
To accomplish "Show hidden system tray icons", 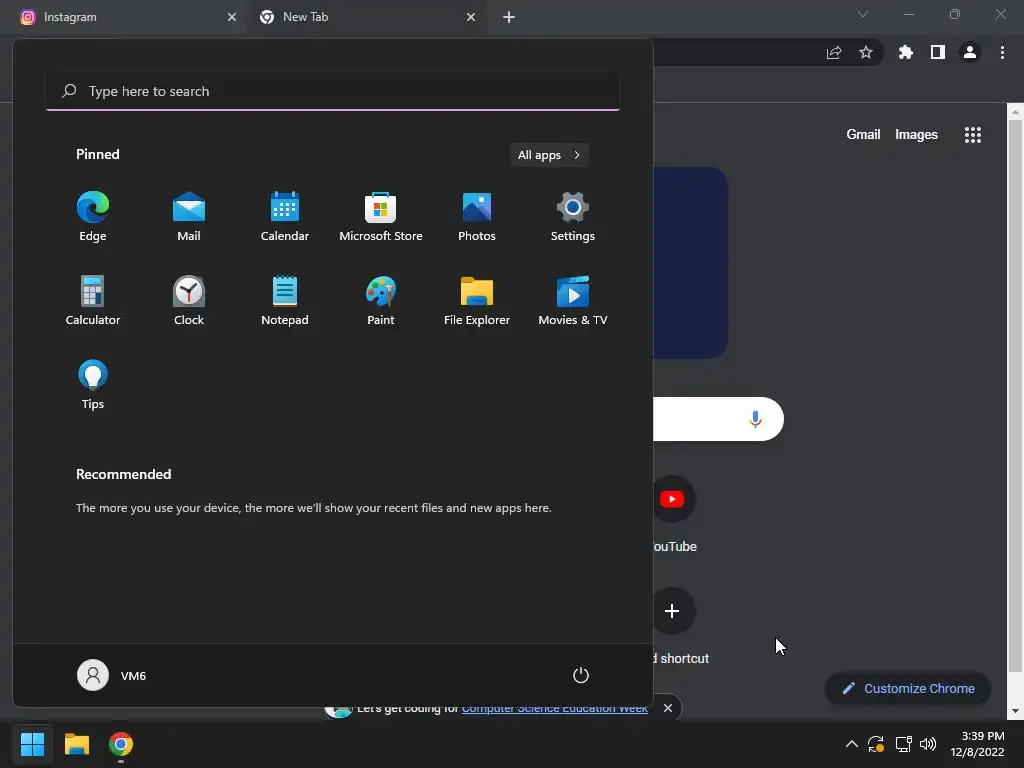I will tap(852, 744).
